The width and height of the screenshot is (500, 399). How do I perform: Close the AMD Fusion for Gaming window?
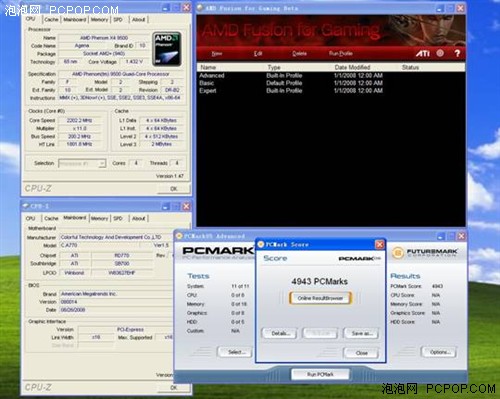(x=460, y=8)
